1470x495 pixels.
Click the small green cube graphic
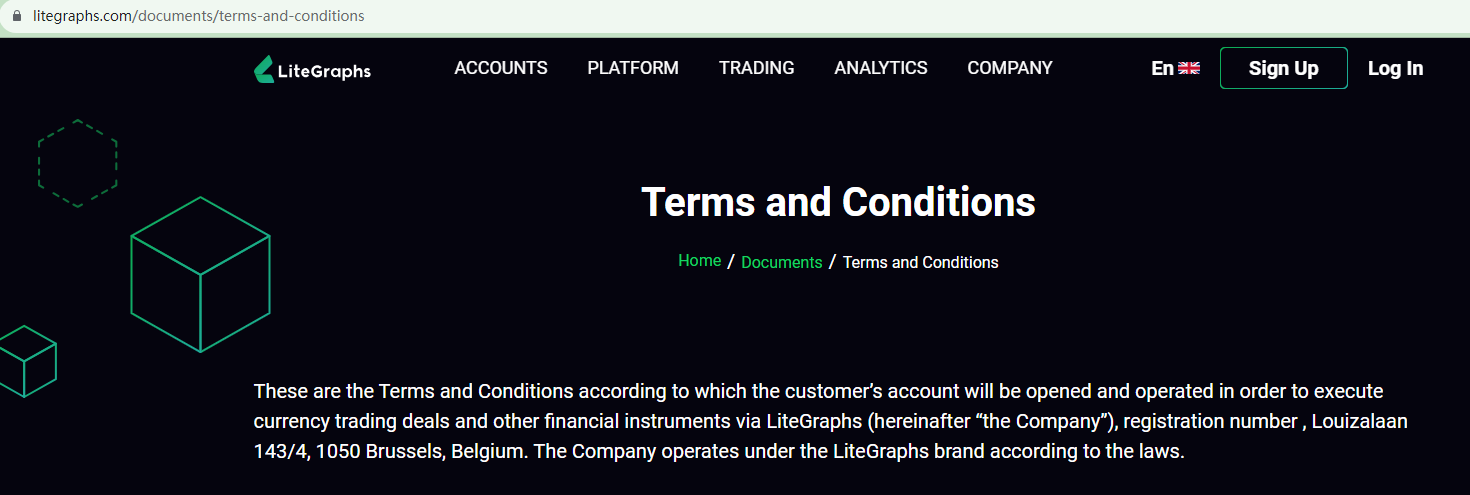27,360
